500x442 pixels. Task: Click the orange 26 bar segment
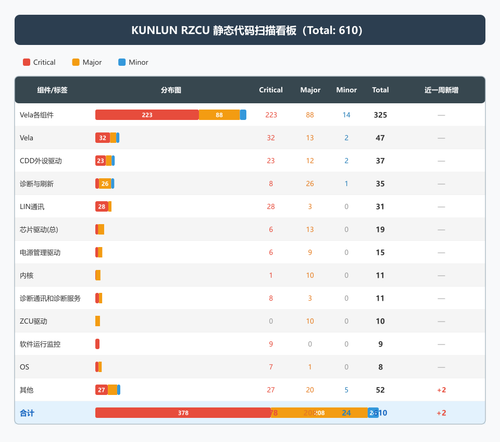pyautogui.click(x=105, y=184)
